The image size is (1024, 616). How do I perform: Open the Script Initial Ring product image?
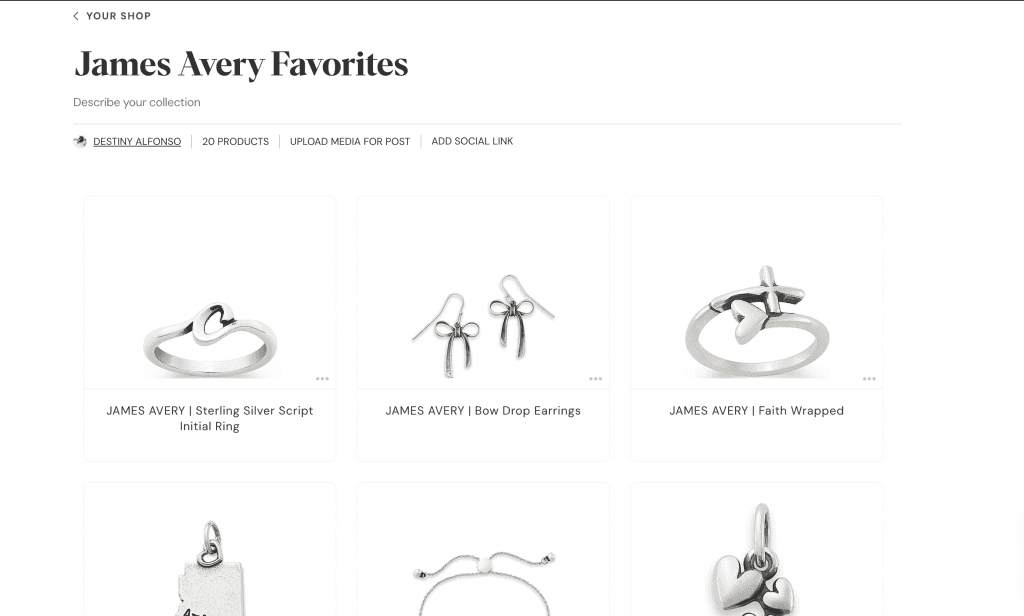coord(210,293)
